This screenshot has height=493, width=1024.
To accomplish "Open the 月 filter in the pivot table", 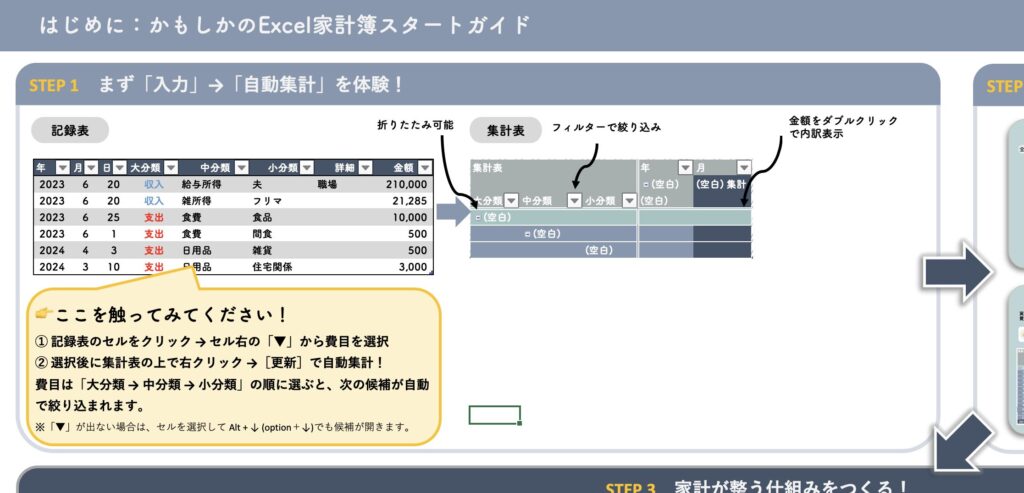I will coord(743,168).
